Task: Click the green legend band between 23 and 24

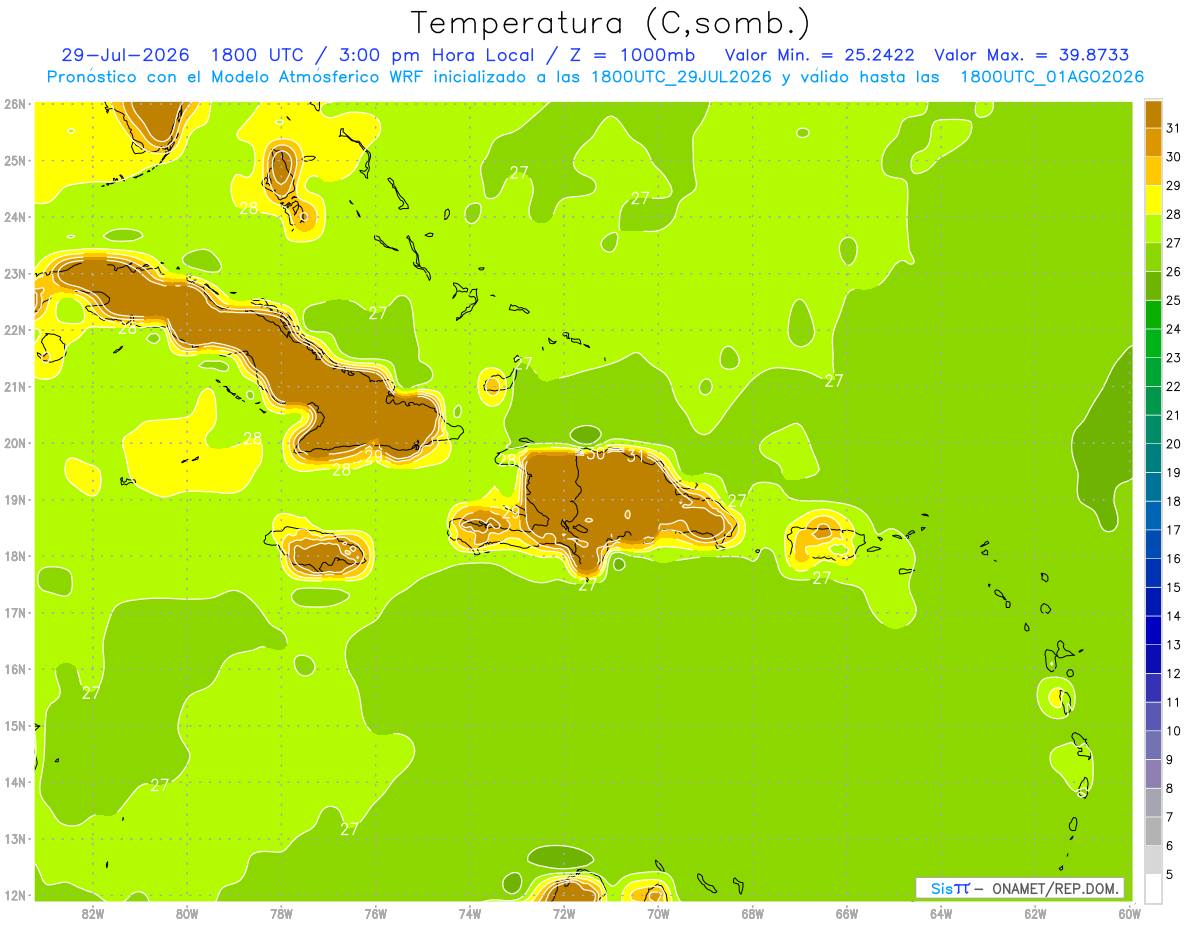Action: [x=1153, y=343]
